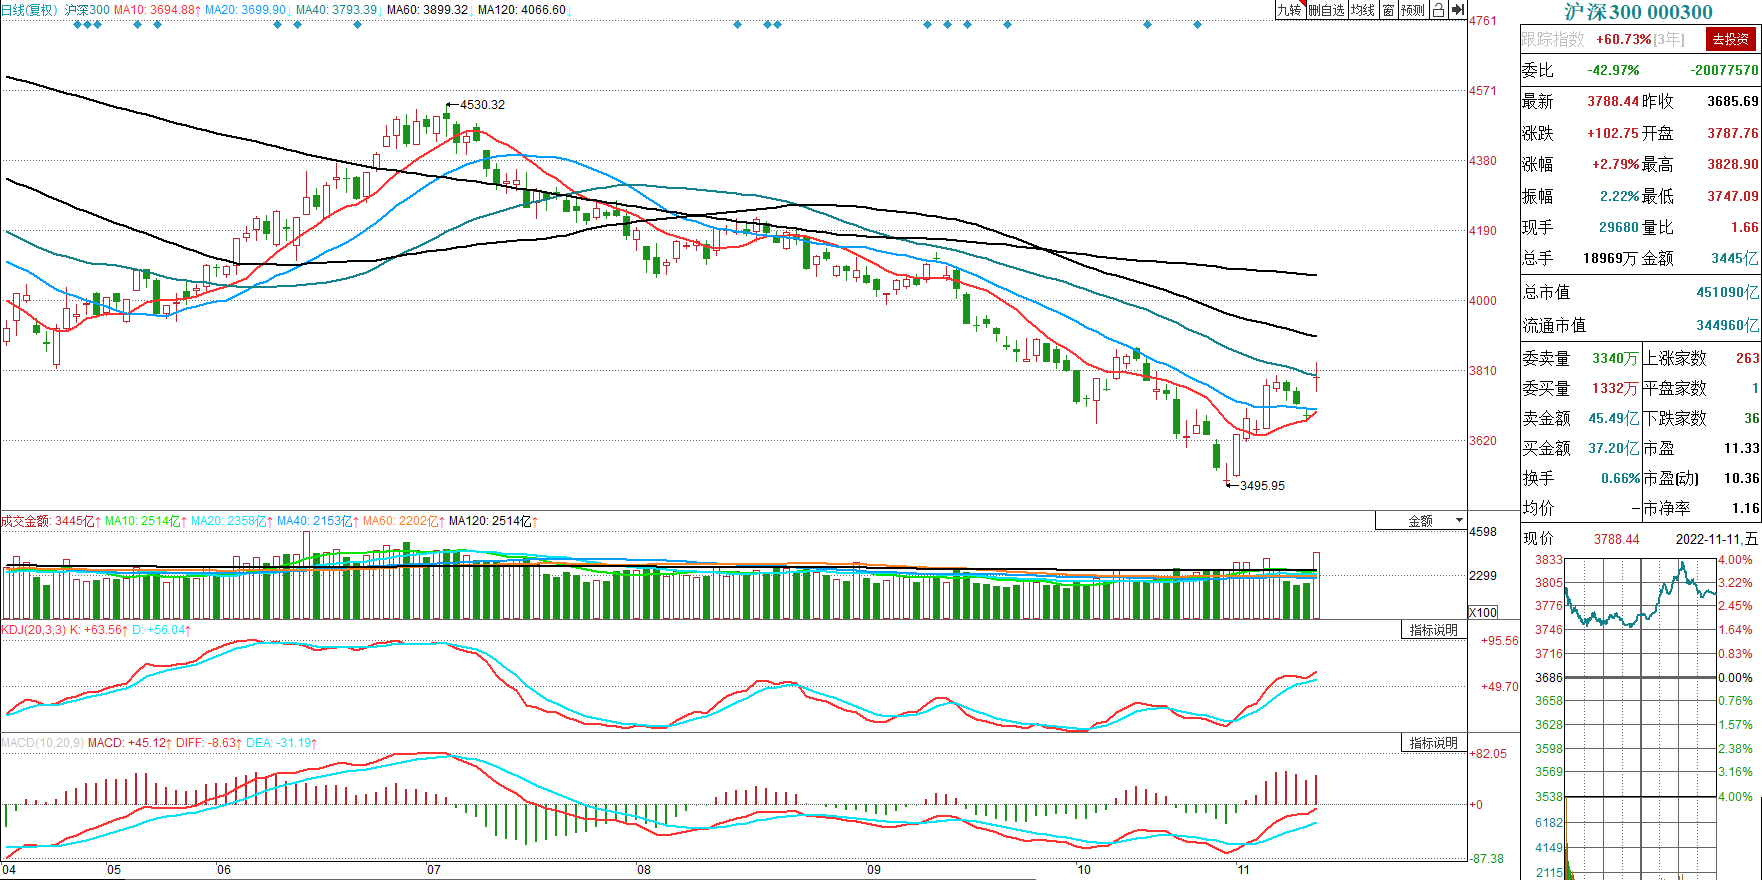Click the 日线(复权) period label
The width and height of the screenshot is (1762, 880).
[29, 10]
